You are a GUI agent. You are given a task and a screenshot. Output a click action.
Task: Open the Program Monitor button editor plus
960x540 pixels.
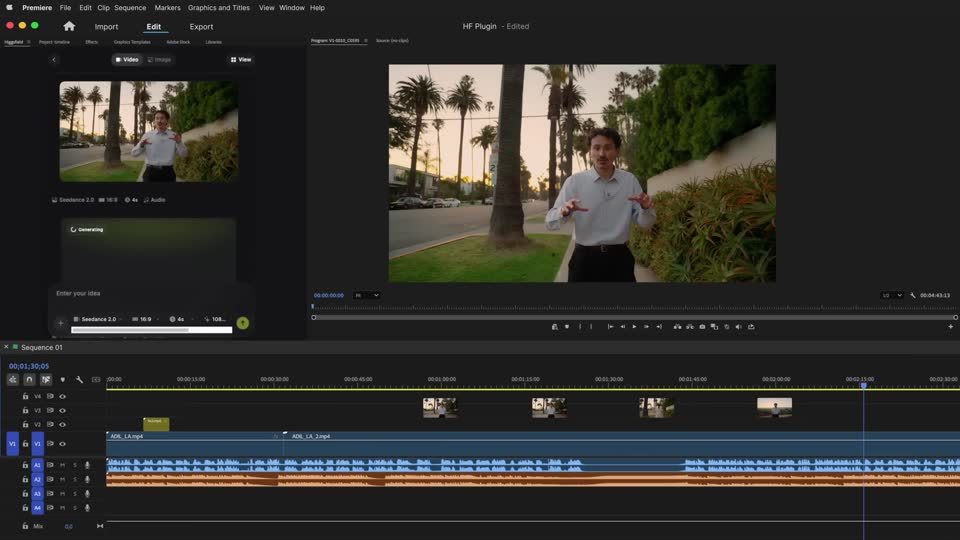tap(950, 327)
